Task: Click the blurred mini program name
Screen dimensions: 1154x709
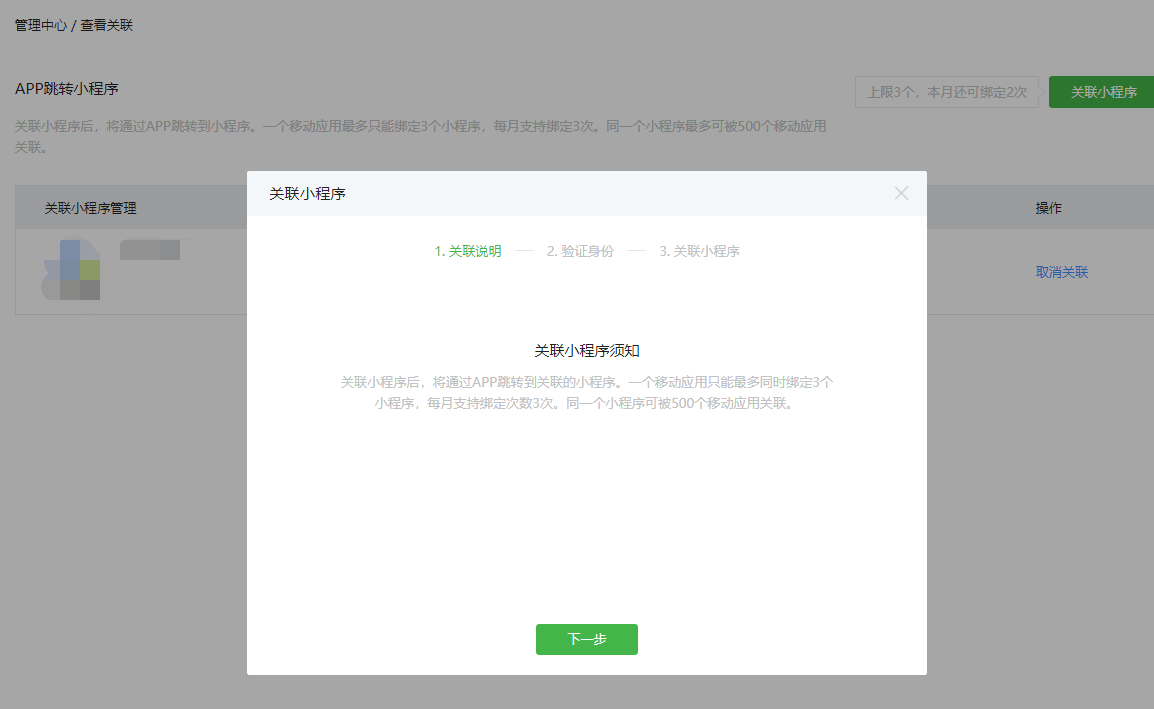Action: (x=150, y=250)
